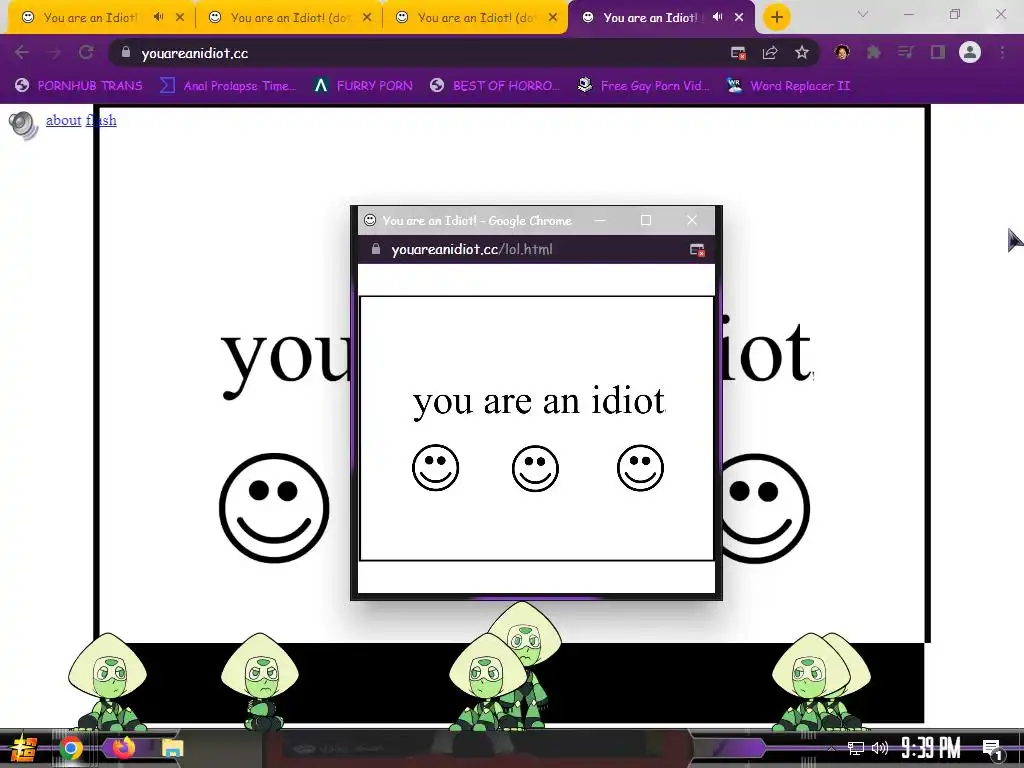This screenshot has height=768, width=1024.
Task: Open the notification center icon
Action: coord(993,749)
